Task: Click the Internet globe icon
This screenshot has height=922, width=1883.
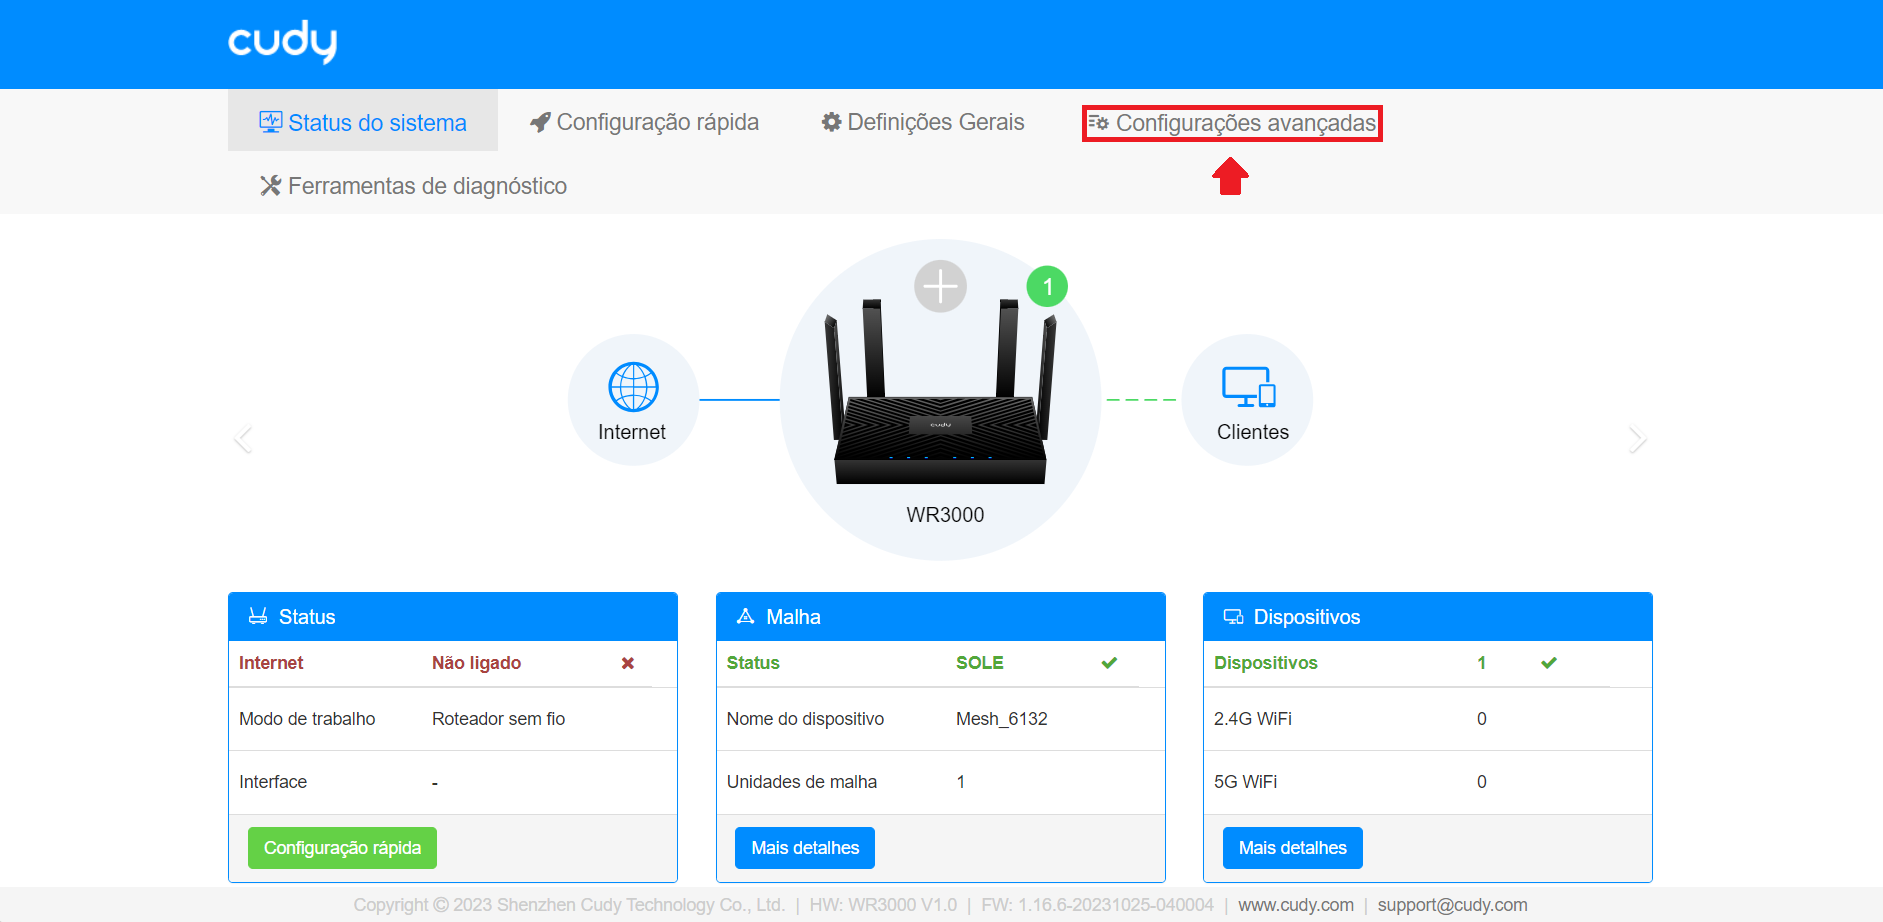Action: 633,387
